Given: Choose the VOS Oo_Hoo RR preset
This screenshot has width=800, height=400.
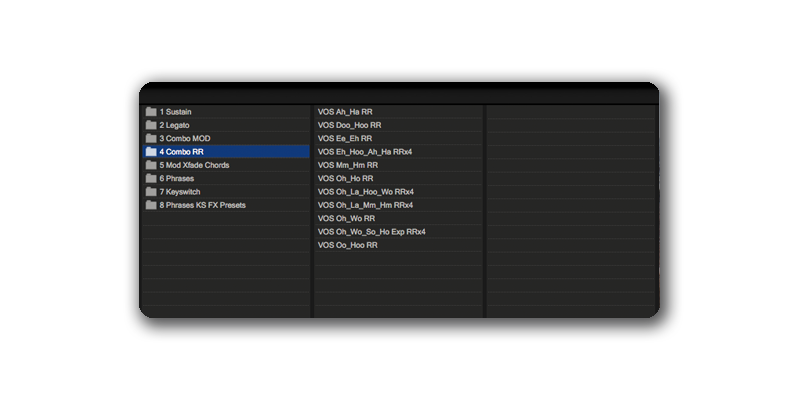Looking at the screenshot, I should [347, 245].
